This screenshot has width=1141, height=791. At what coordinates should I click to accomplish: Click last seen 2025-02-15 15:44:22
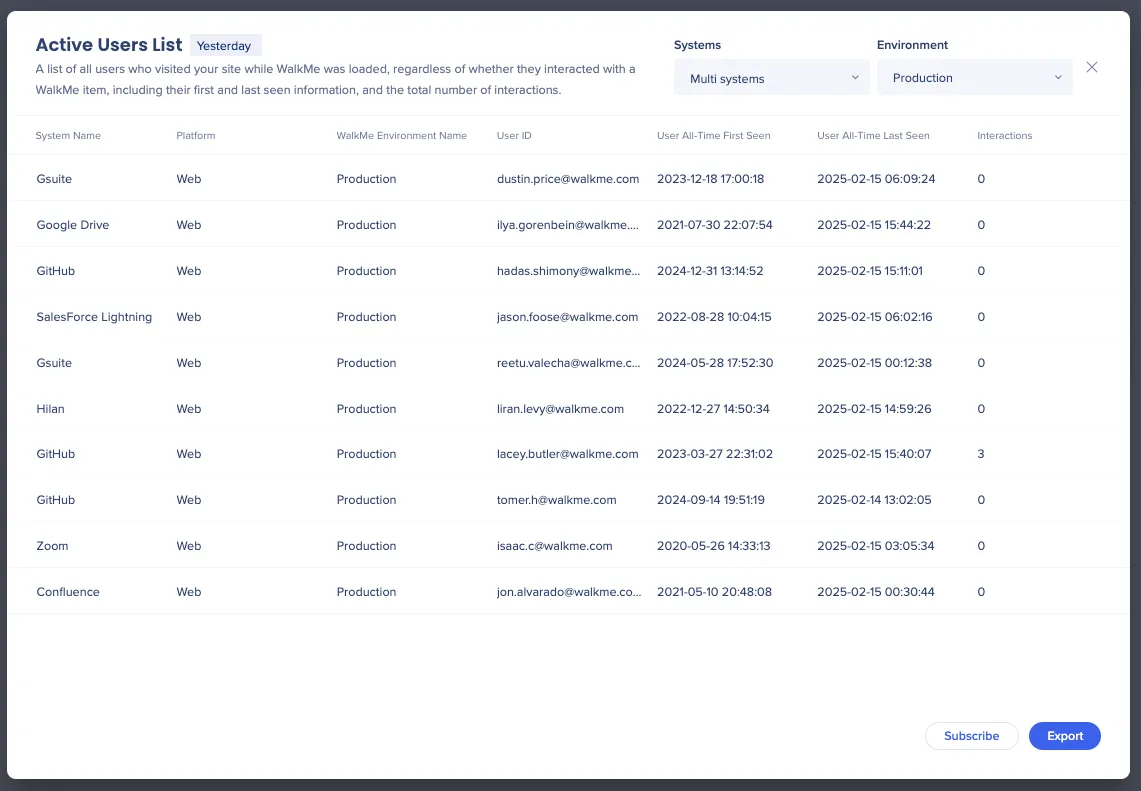point(874,225)
